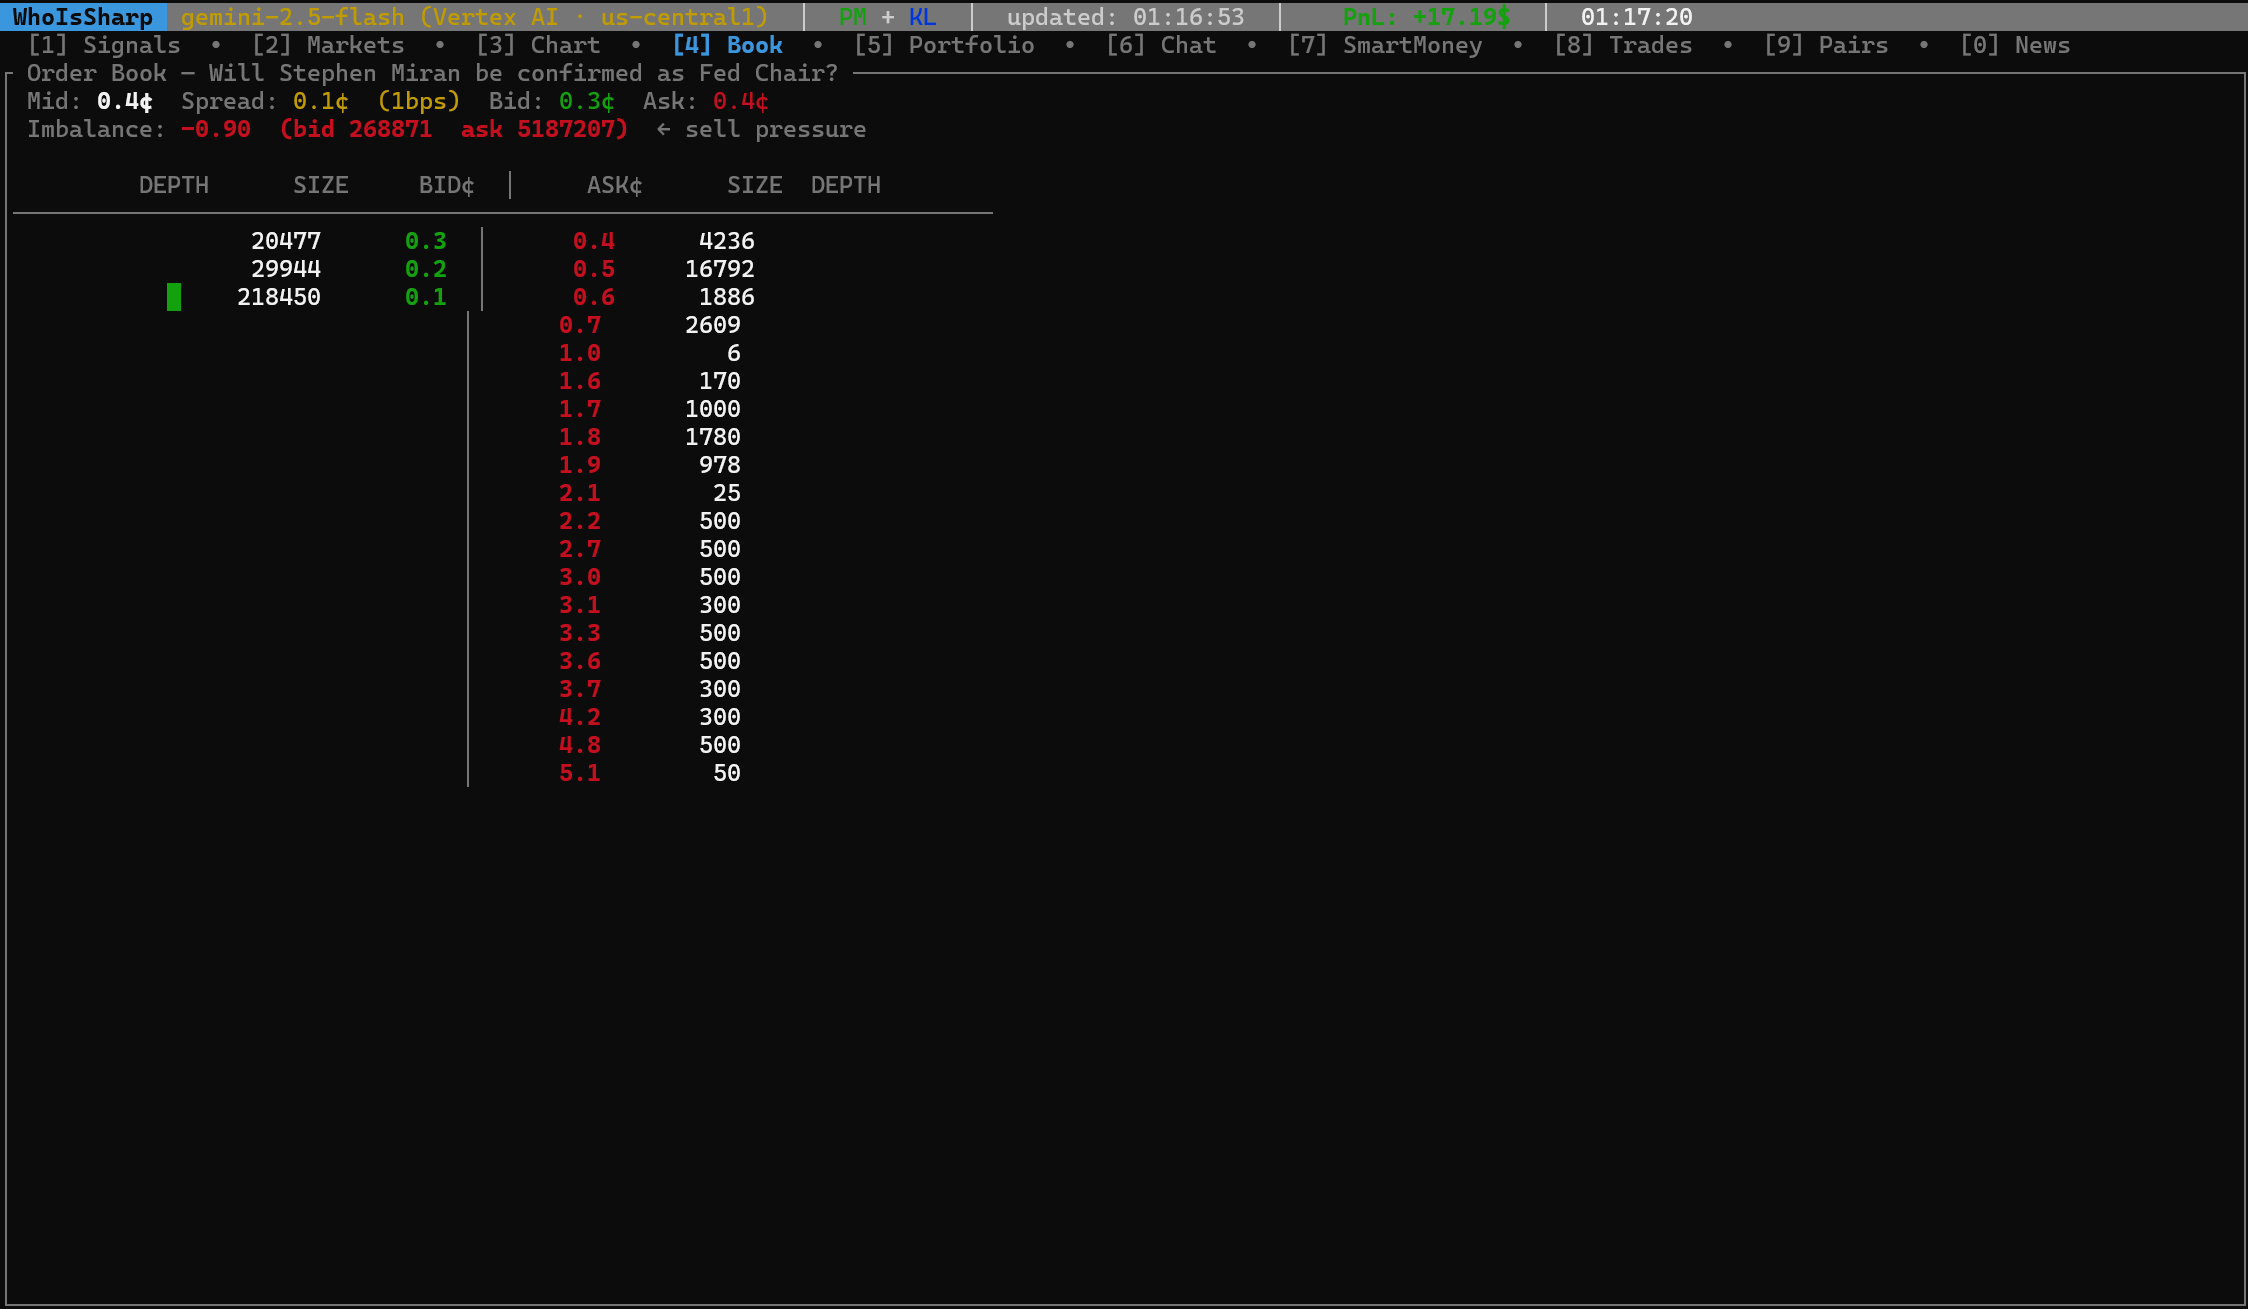Screen dimensions: 2248x1309
Task: Open the [0] News tab
Action: 2015,45
